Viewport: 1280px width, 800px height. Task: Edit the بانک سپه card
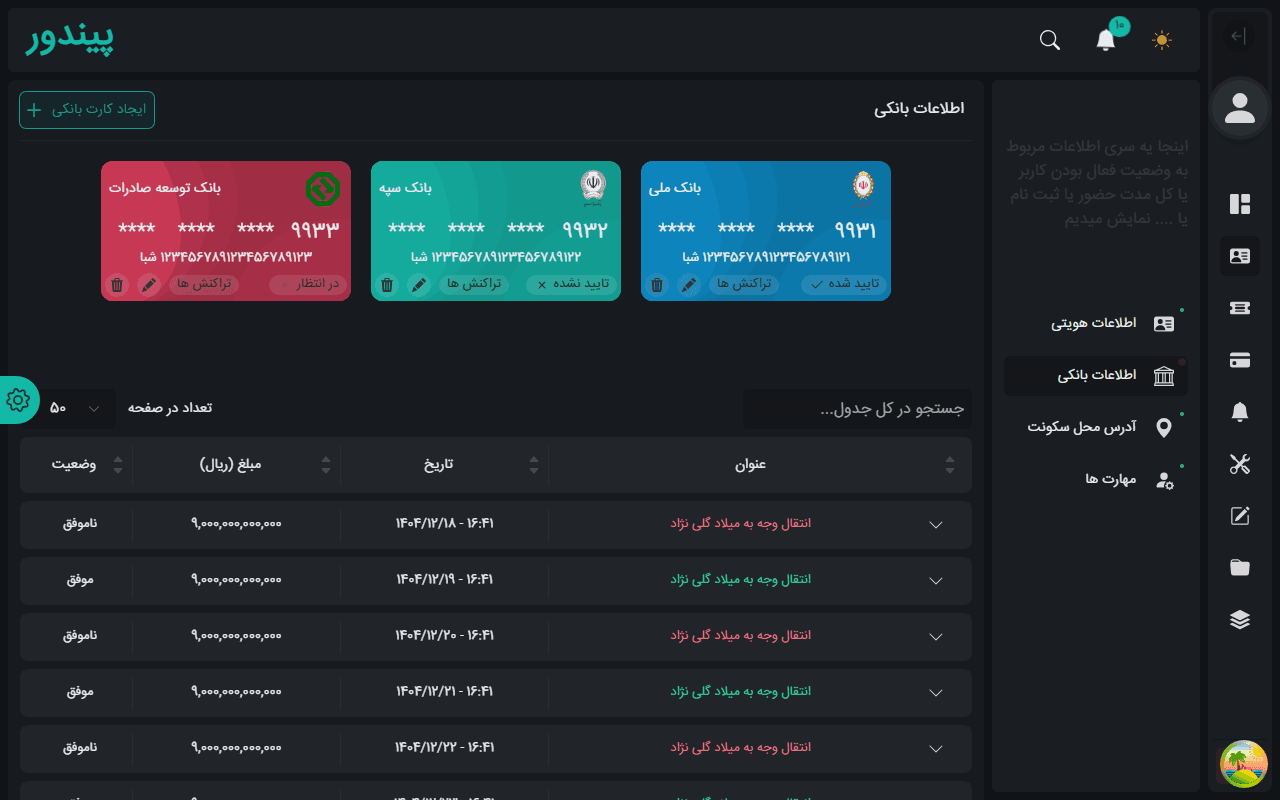pos(419,285)
